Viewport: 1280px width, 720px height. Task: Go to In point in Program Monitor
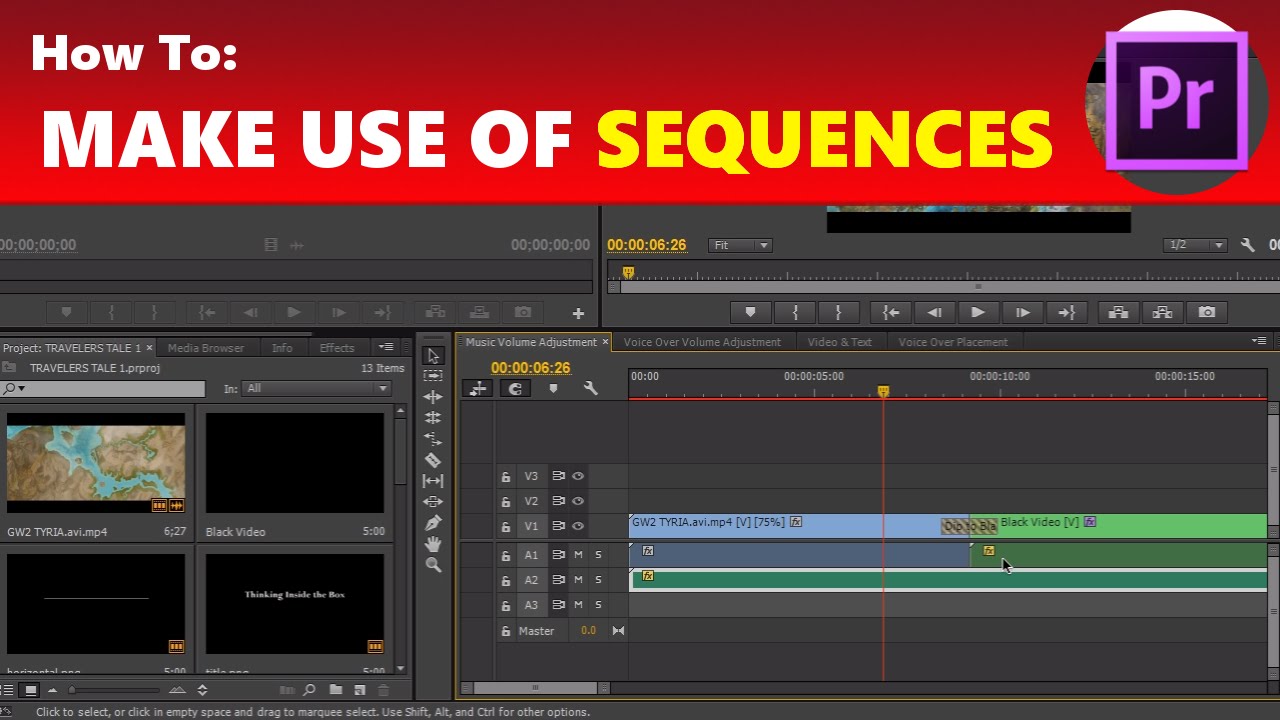[890, 313]
